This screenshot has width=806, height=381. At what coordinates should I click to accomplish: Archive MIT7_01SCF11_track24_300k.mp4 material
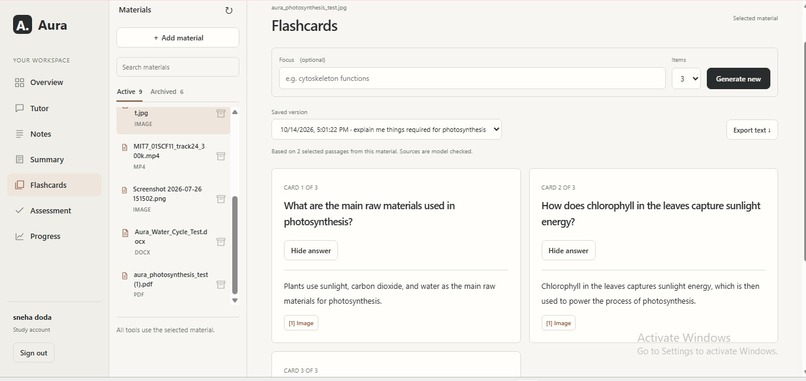click(x=221, y=156)
